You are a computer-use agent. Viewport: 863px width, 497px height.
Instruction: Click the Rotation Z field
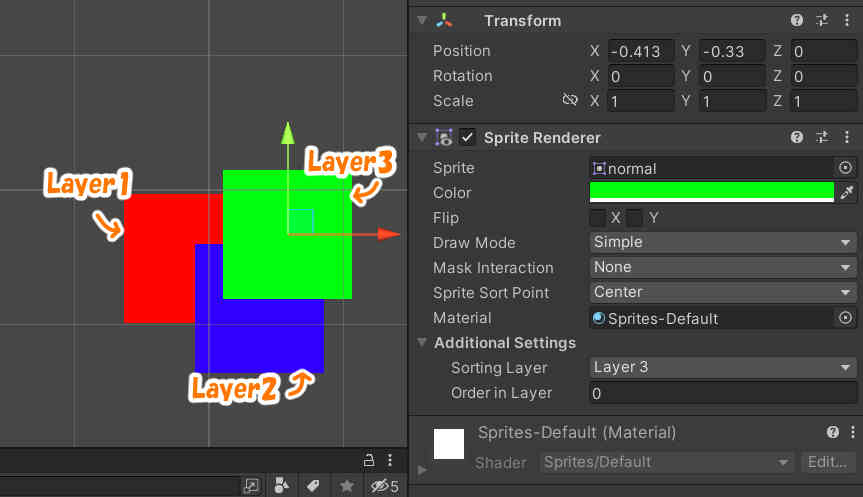823,76
